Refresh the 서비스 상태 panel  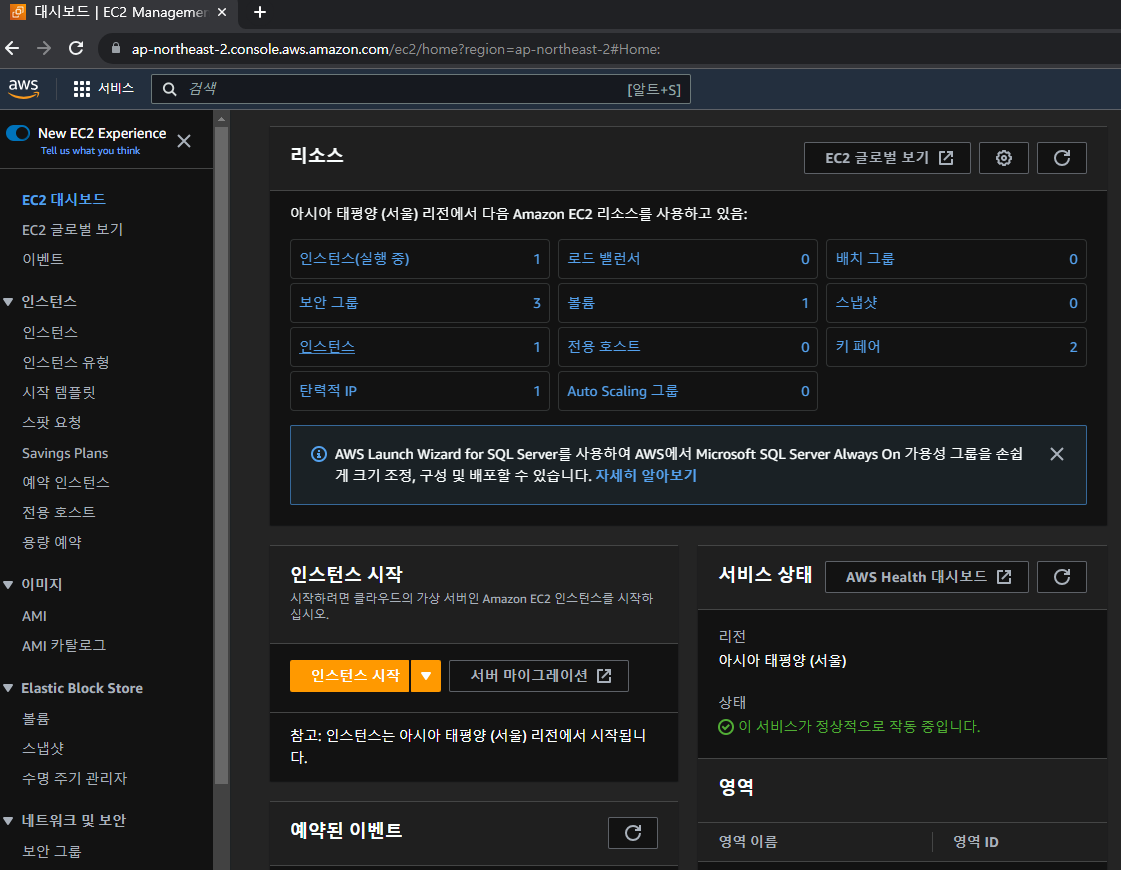pos(1062,577)
